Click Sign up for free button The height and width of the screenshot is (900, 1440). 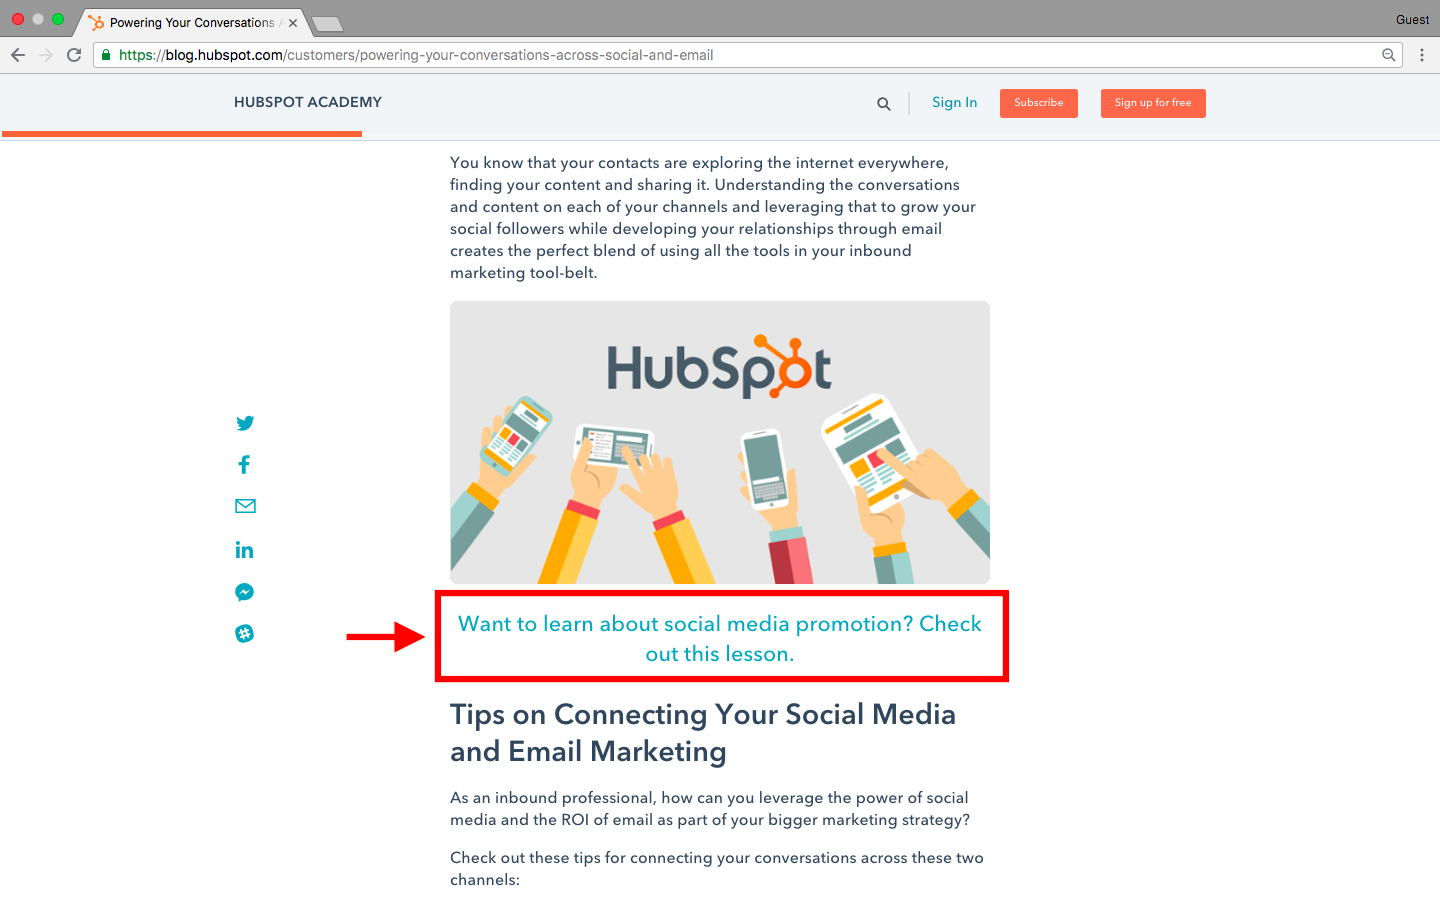(1153, 103)
